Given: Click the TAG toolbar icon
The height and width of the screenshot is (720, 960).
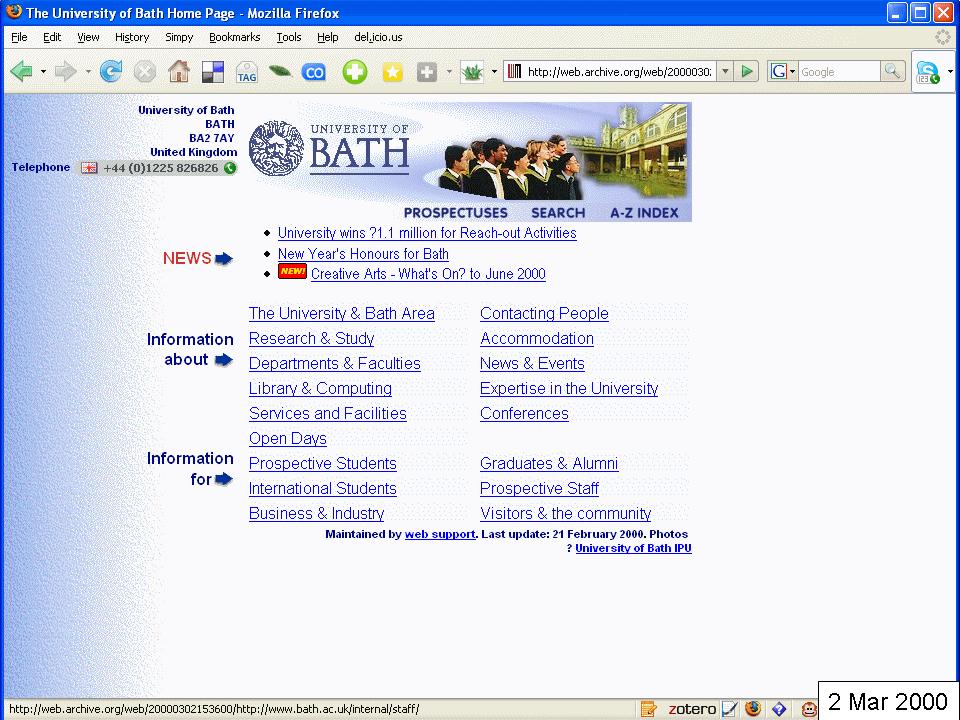Looking at the screenshot, I should [x=247, y=72].
